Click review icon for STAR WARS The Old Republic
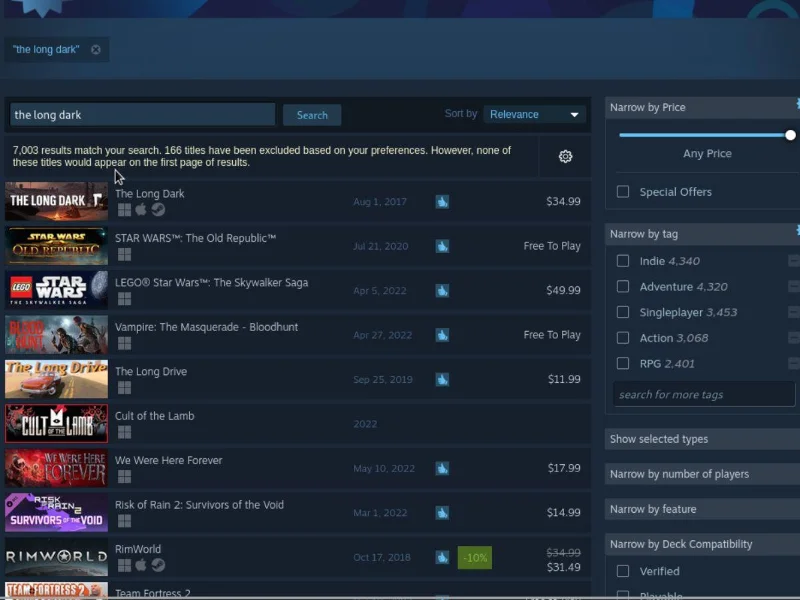The image size is (800, 600). pos(442,246)
